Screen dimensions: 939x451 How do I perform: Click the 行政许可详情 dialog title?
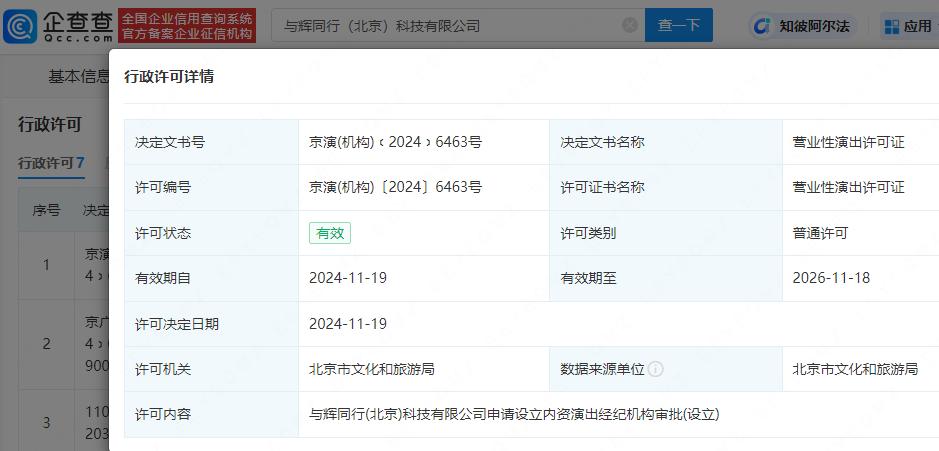click(x=168, y=77)
